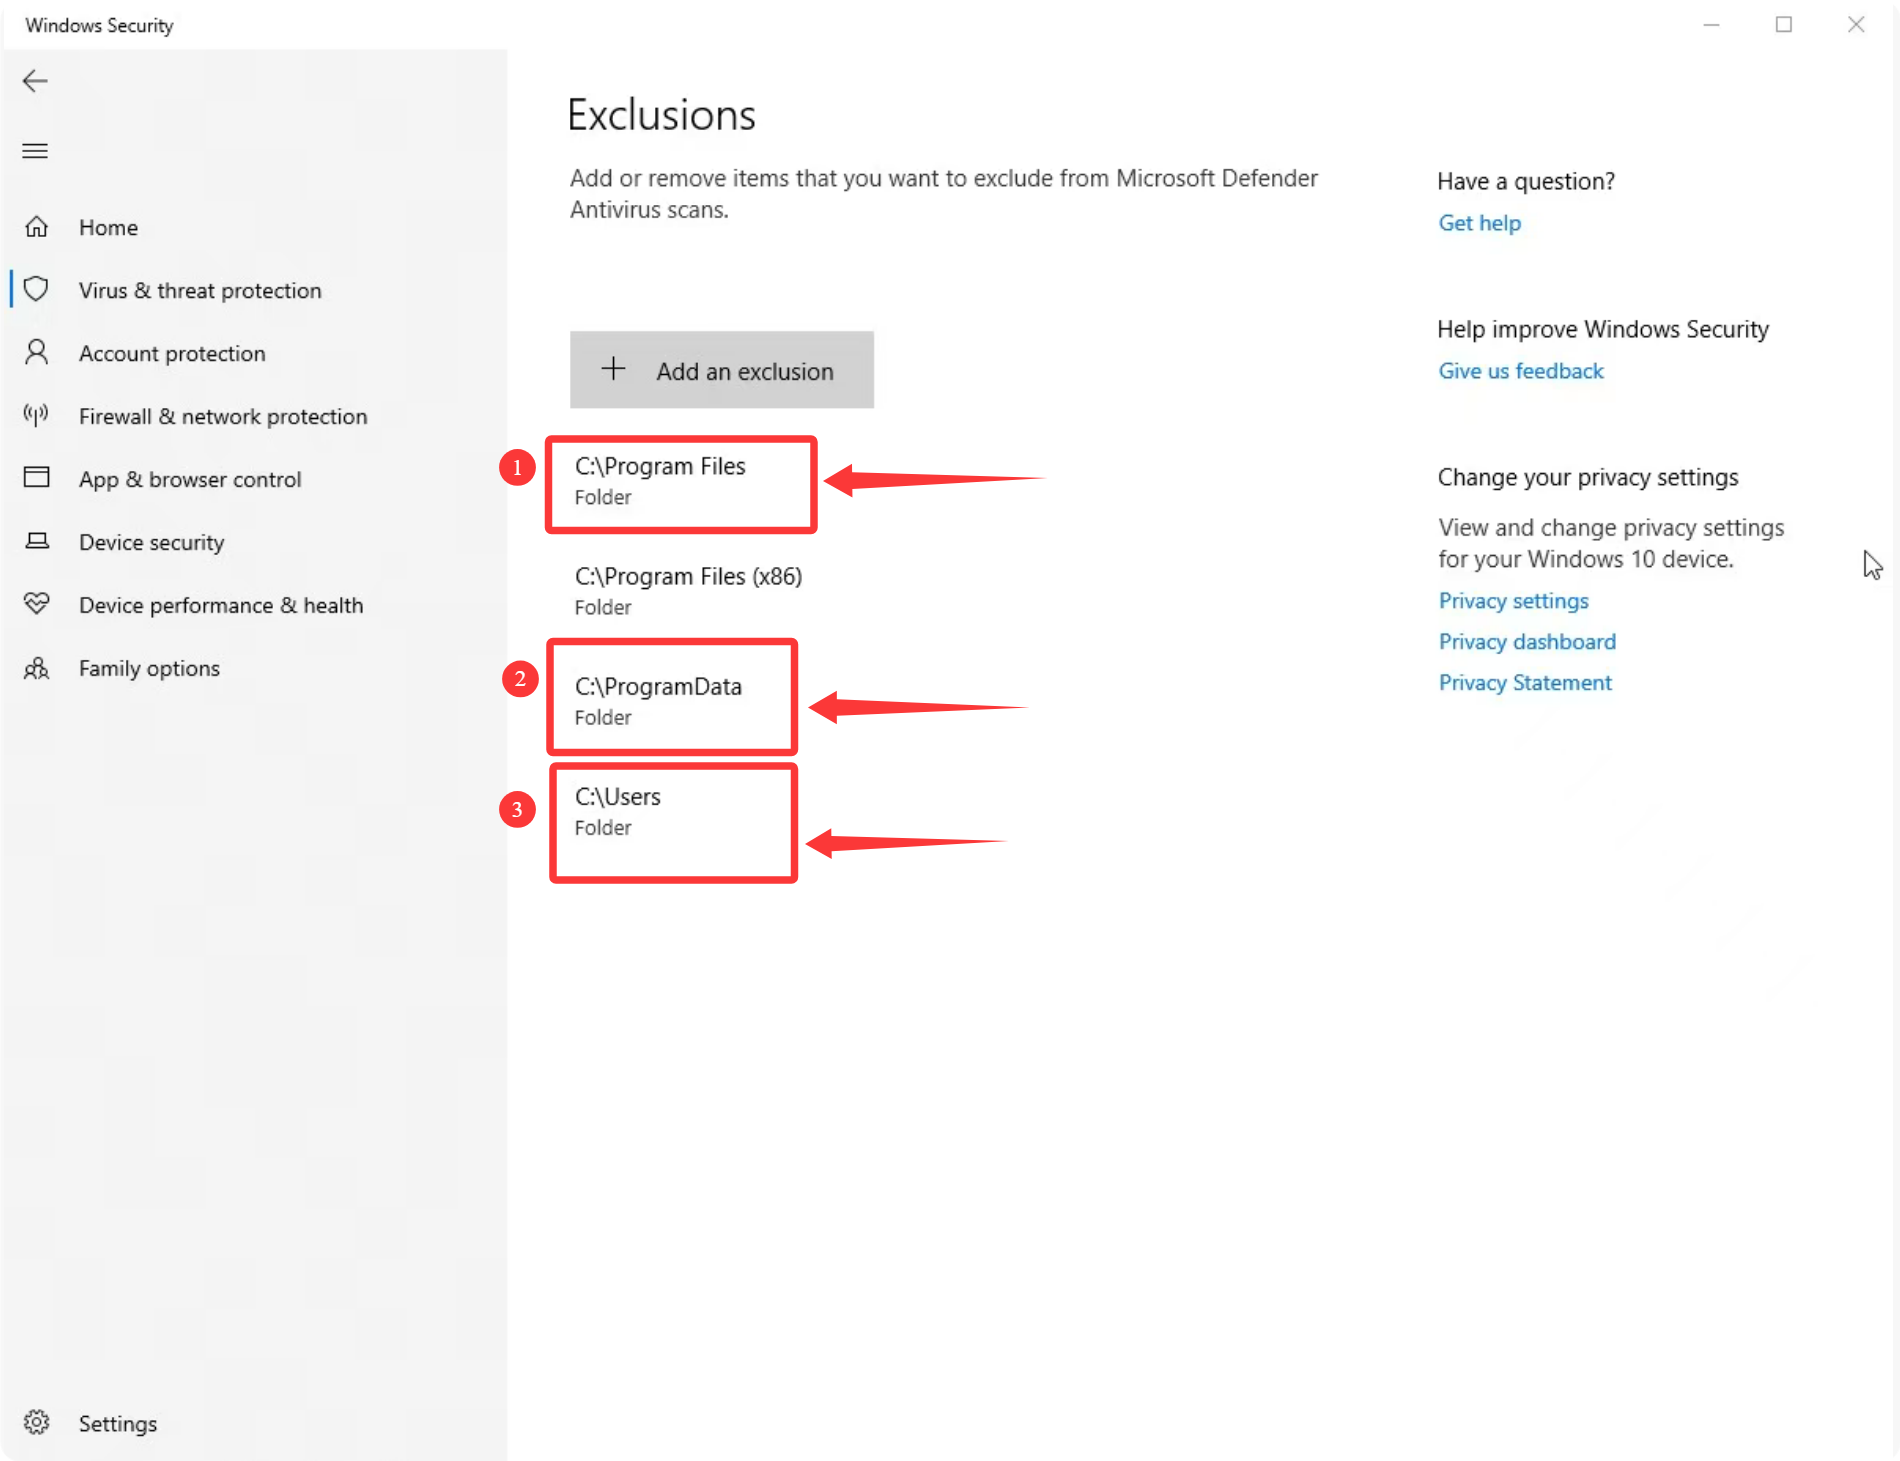The height and width of the screenshot is (1461, 1900).
Task: Click the Account protection person icon
Action: 37,353
